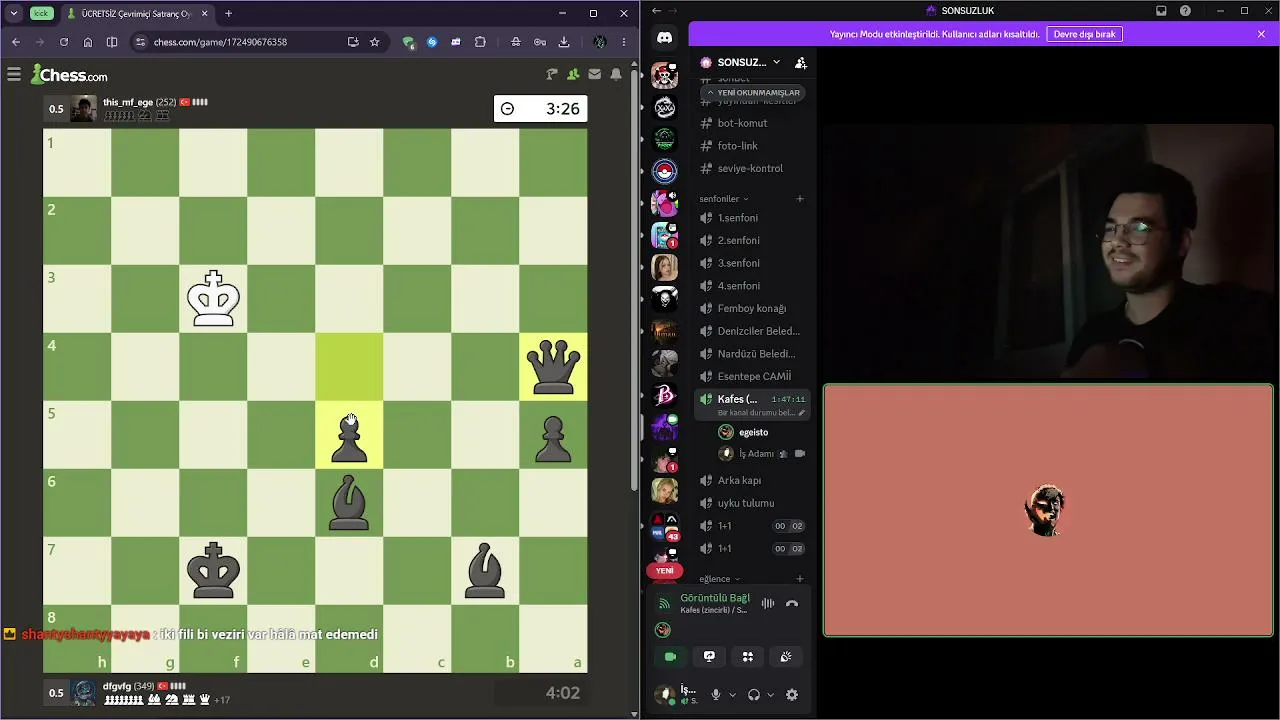Image resolution: width=1280 pixels, height=720 pixels.
Task: Mute the Discord microphone
Action: coord(716,695)
